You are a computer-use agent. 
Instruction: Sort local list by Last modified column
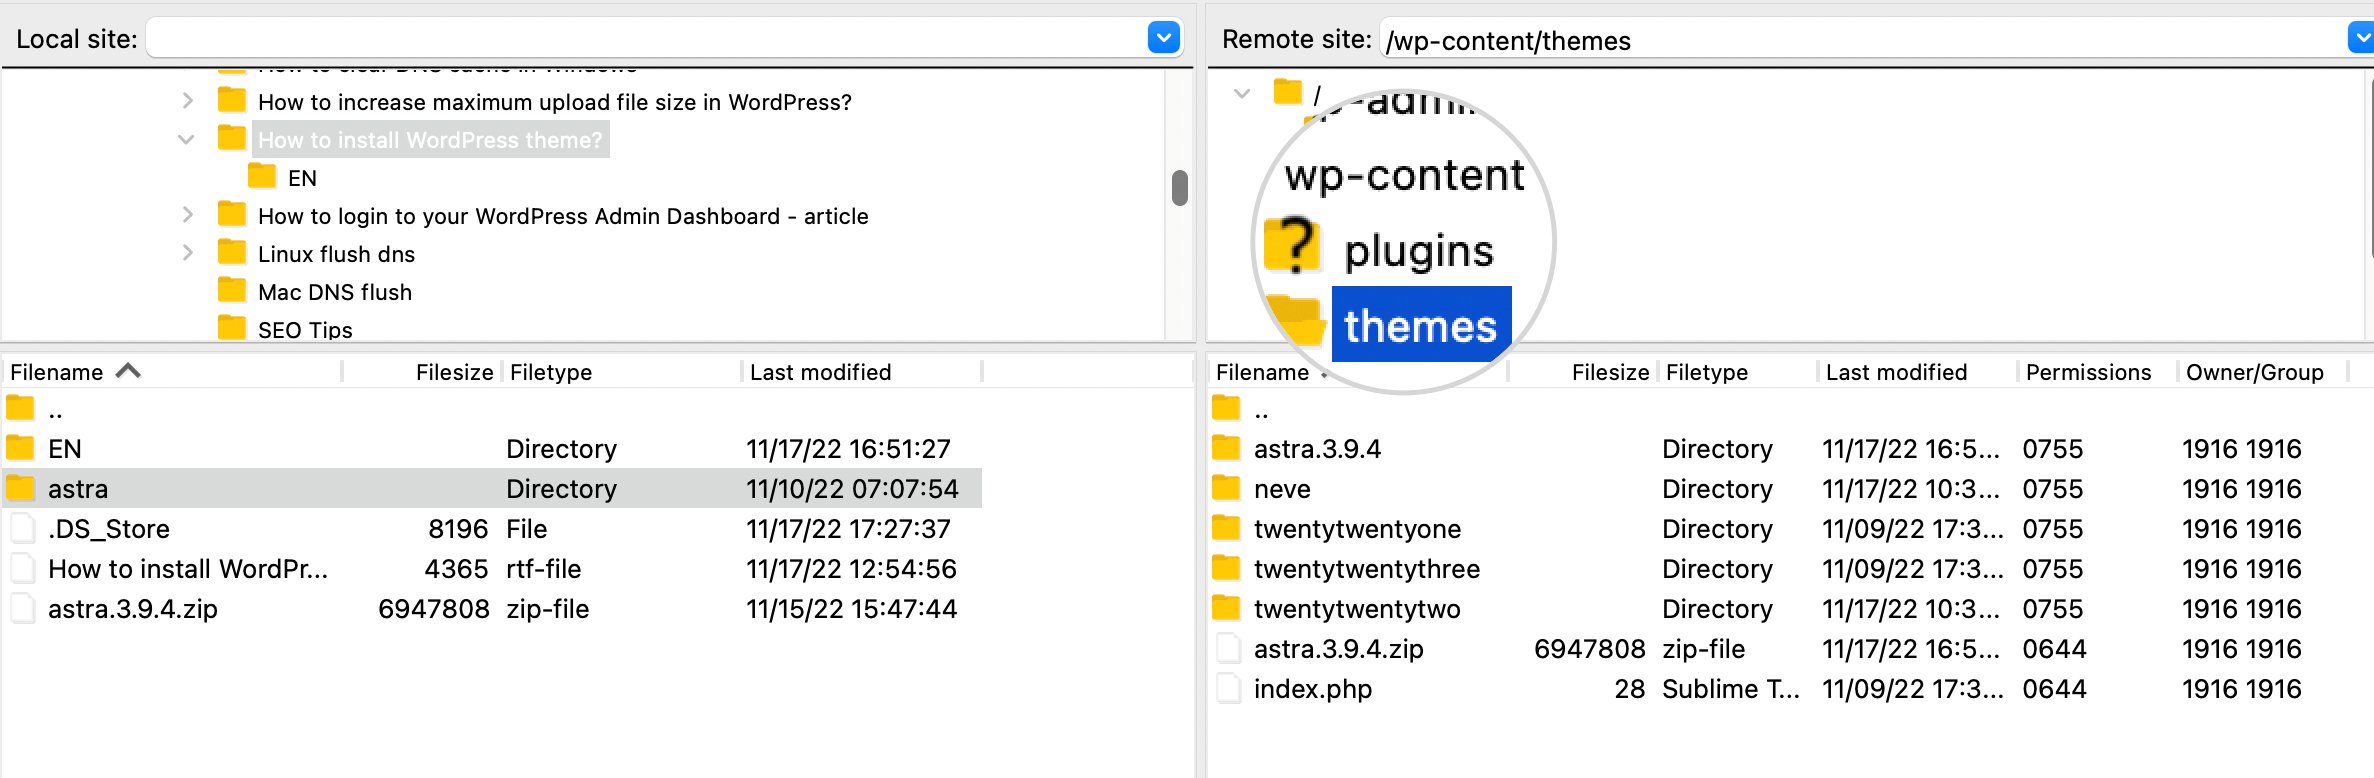(820, 372)
